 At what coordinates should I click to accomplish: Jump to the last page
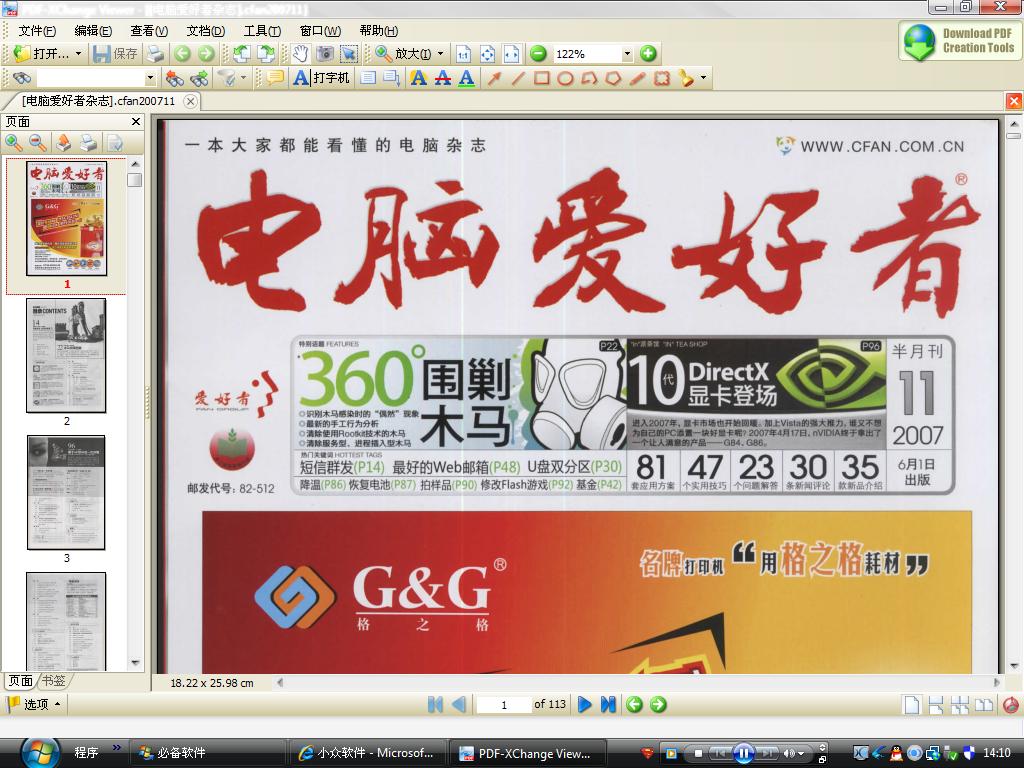608,704
